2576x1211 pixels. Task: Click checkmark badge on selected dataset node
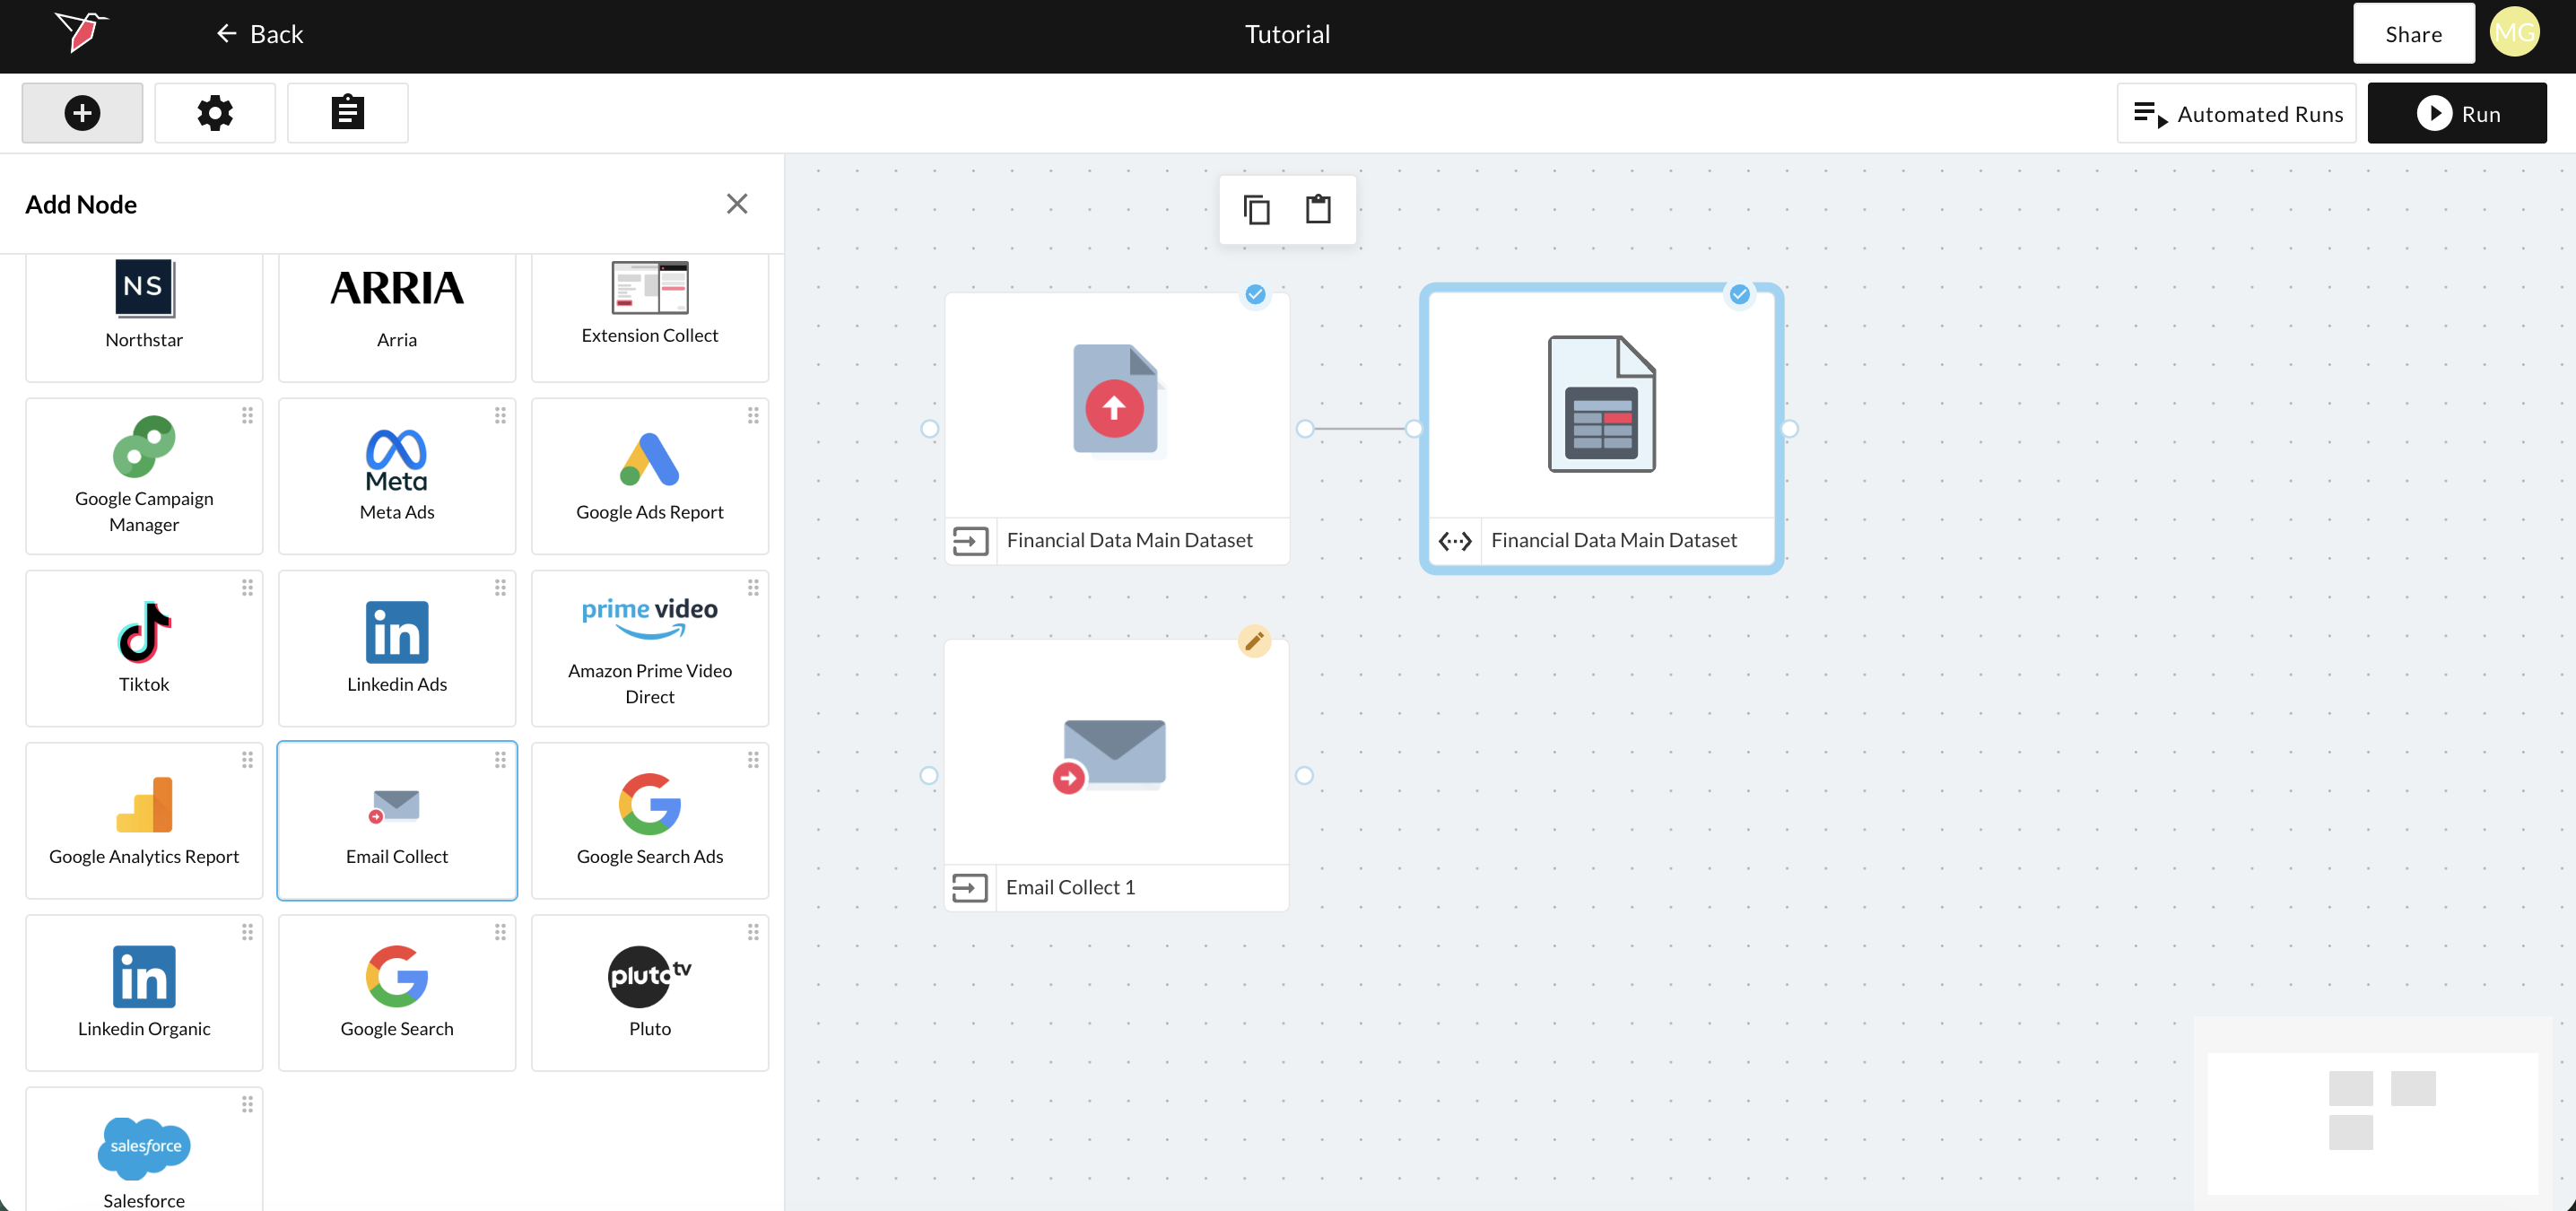(x=1739, y=295)
